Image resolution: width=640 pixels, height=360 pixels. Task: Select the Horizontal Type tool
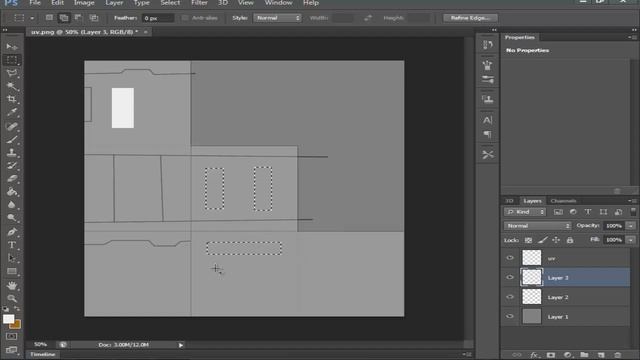tap(11, 245)
